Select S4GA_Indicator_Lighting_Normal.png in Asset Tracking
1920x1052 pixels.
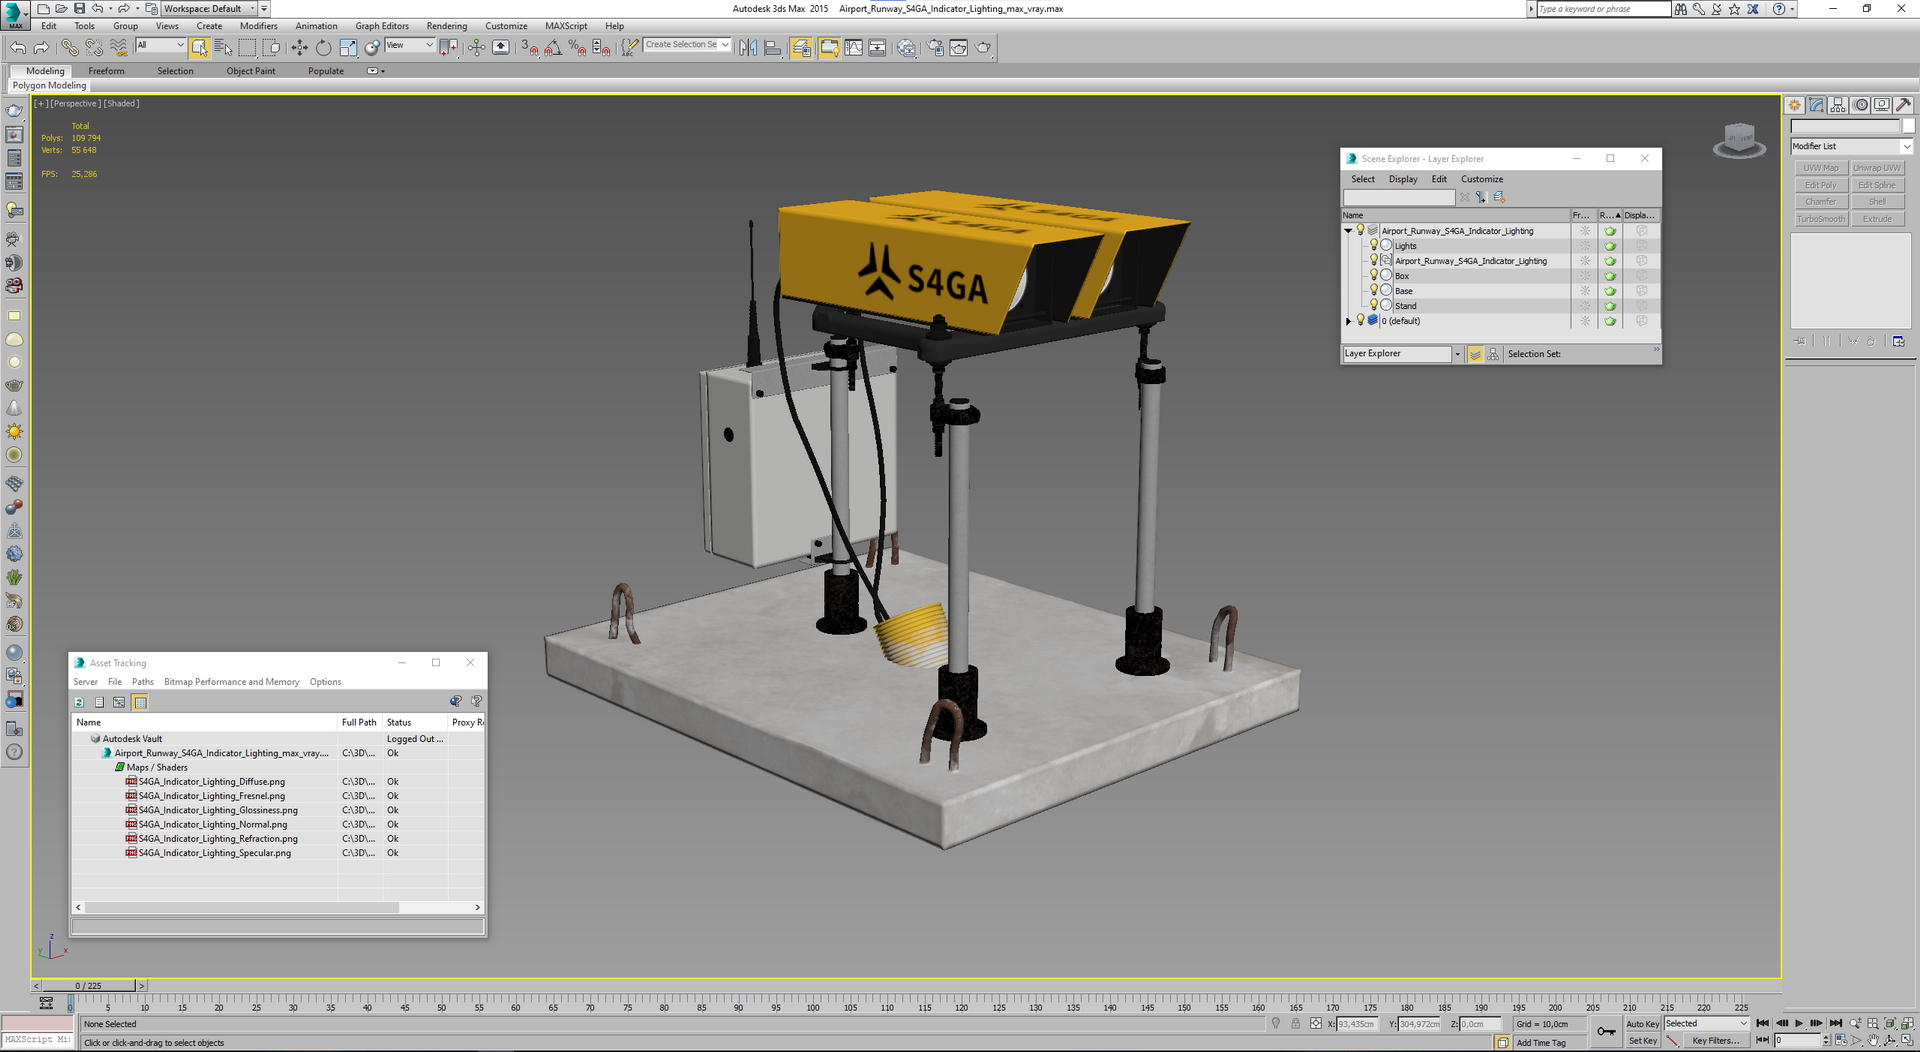coord(213,825)
